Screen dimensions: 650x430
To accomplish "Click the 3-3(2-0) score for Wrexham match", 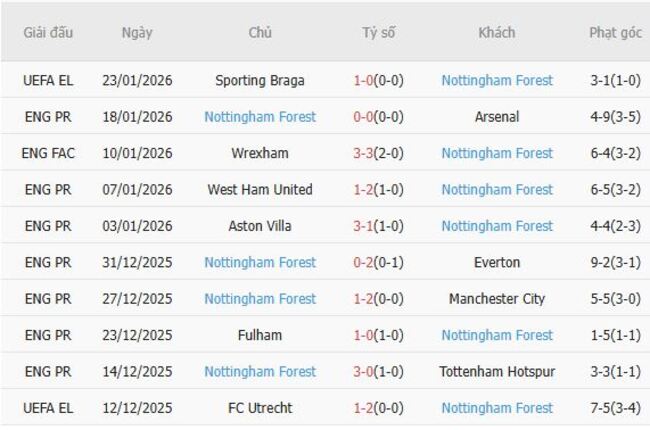I will [379, 153].
